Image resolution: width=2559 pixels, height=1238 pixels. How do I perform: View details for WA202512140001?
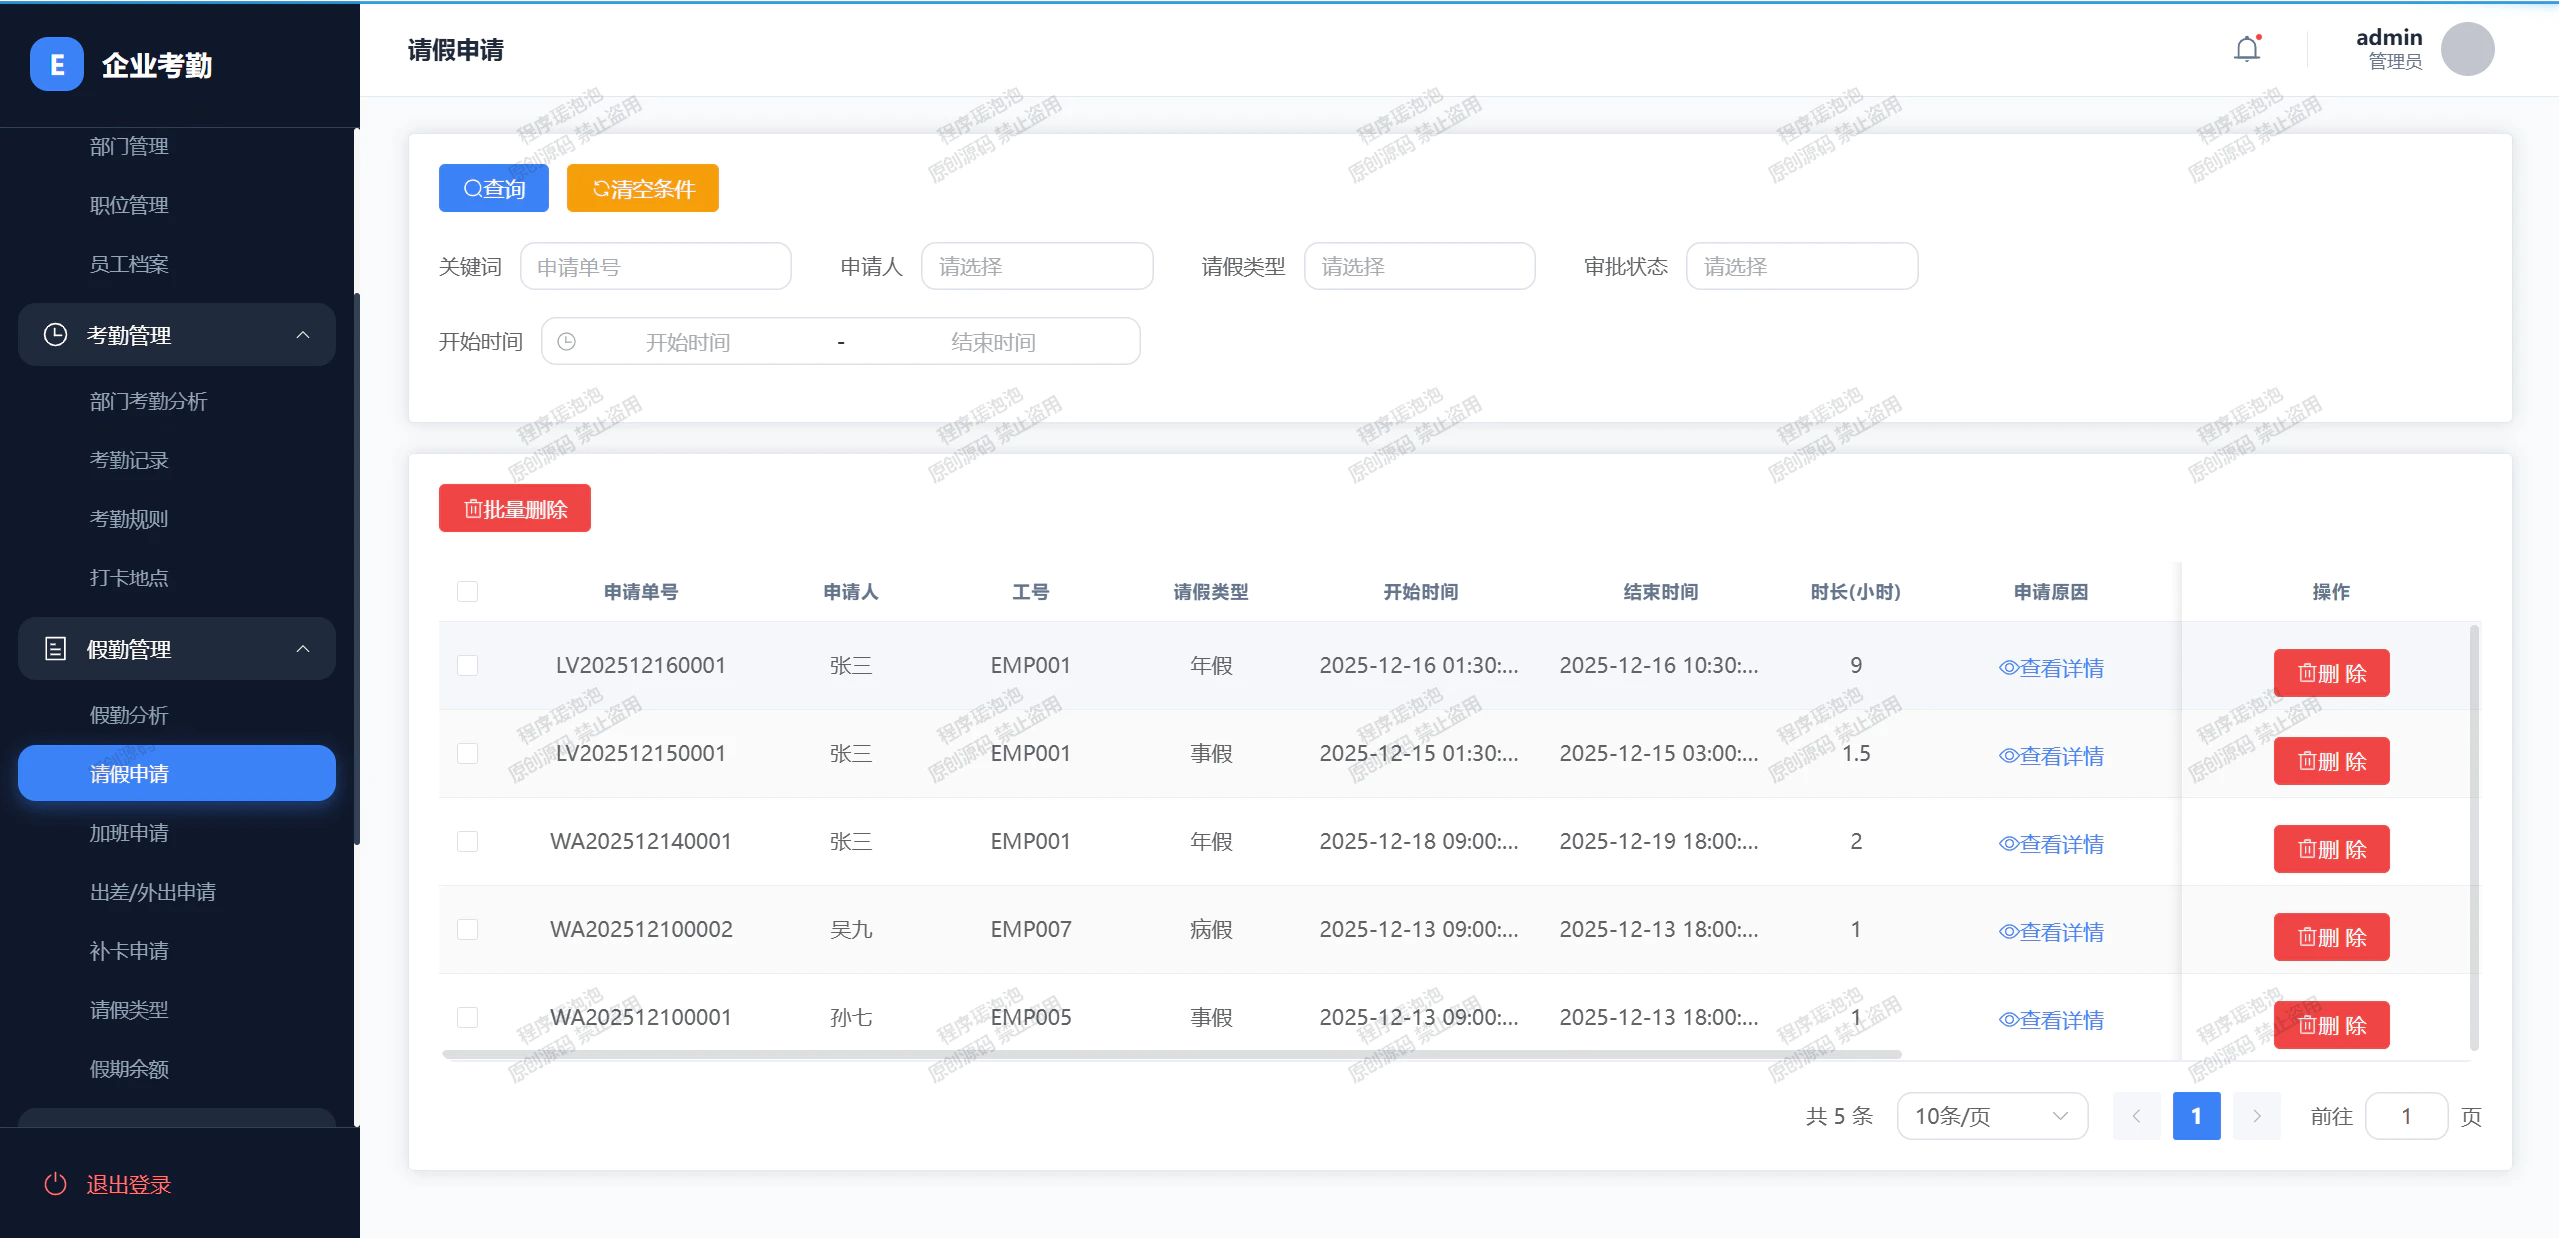point(2051,844)
